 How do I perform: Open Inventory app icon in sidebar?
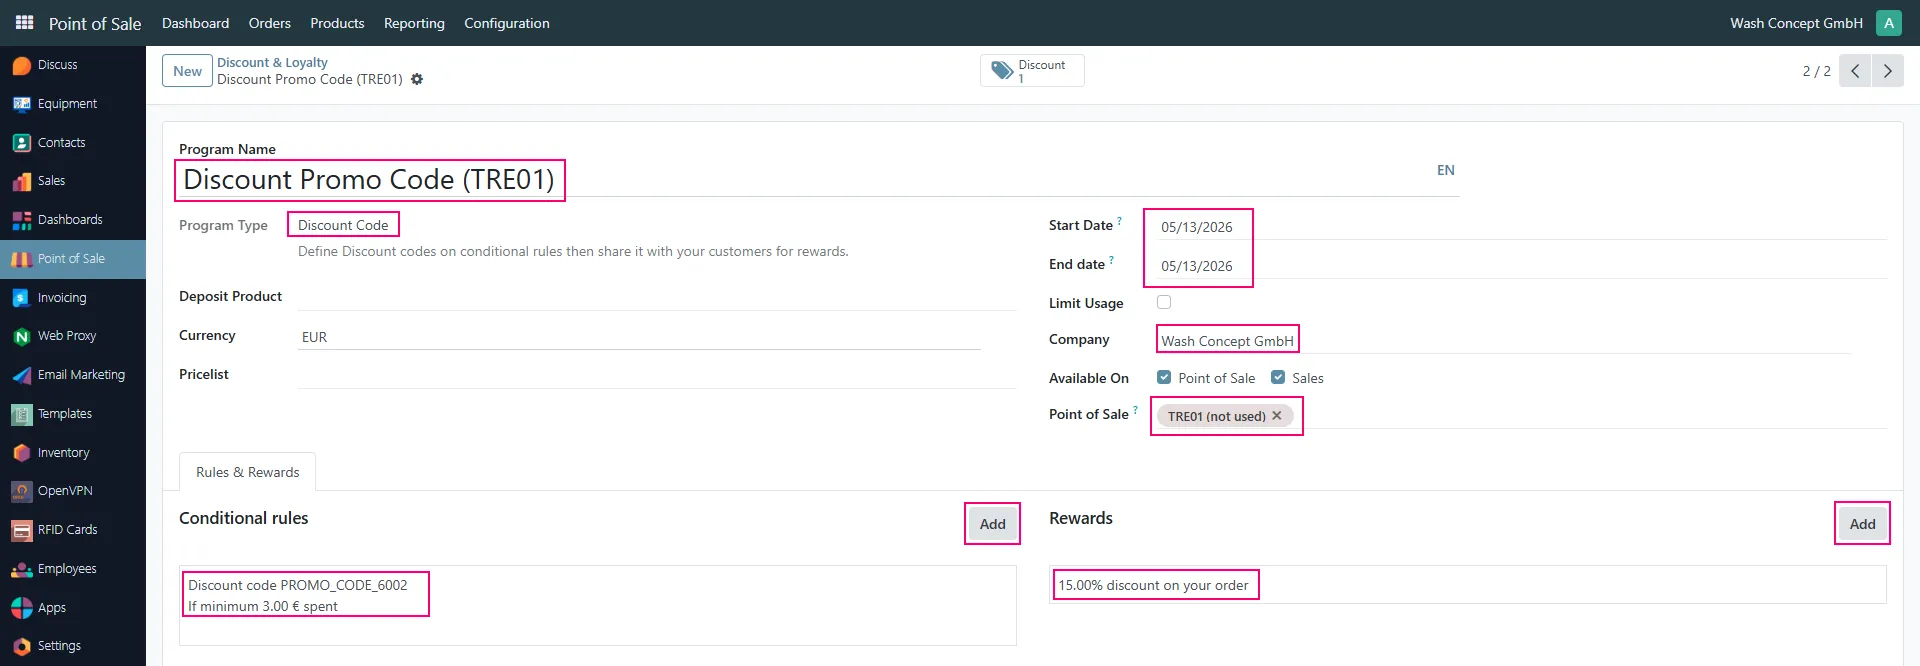coord(21,453)
